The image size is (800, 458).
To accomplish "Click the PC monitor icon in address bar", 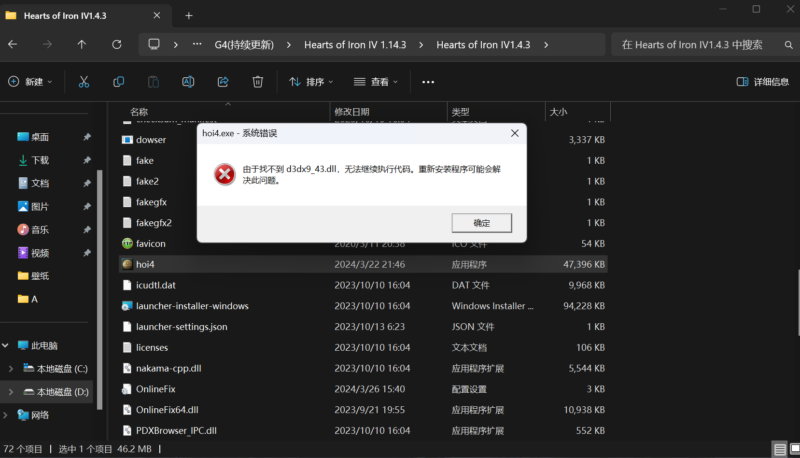I will (154, 44).
